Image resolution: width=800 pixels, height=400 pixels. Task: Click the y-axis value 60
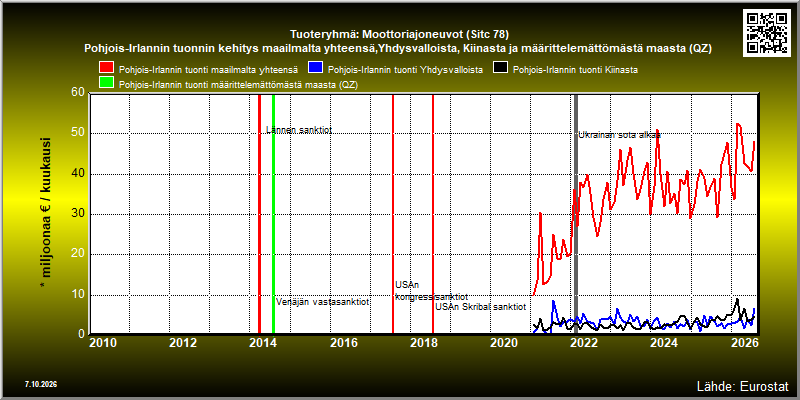click(x=78, y=93)
